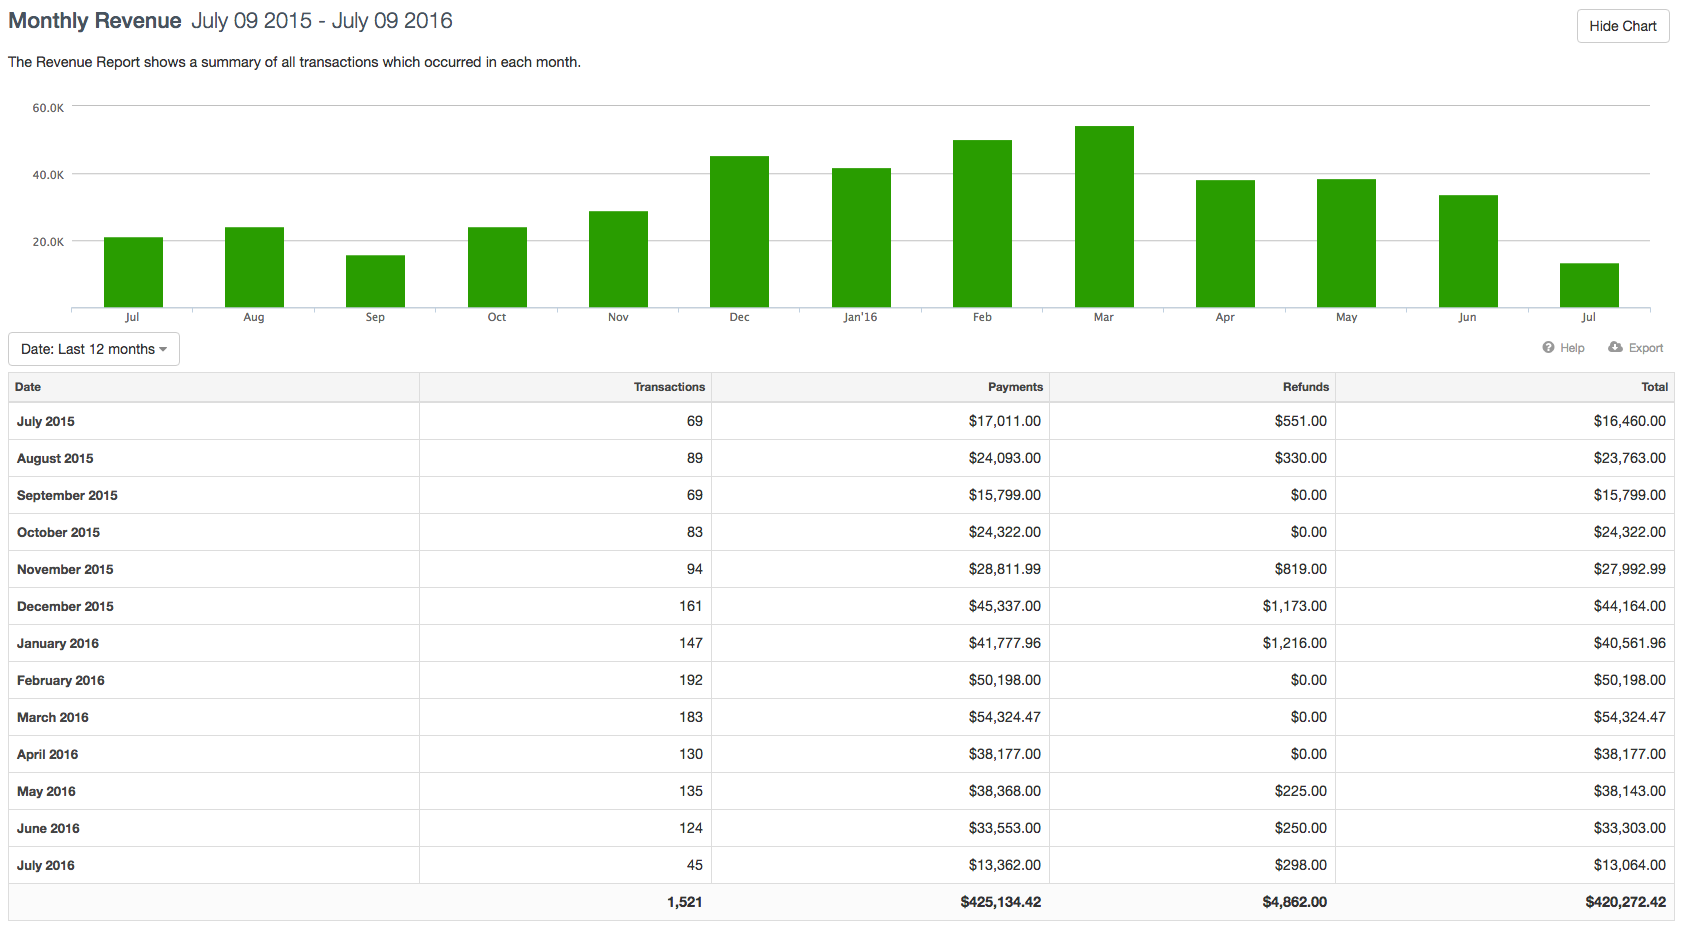The height and width of the screenshot is (942, 1682).
Task: Select the short Jul 2016 bar
Action: point(1589,285)
